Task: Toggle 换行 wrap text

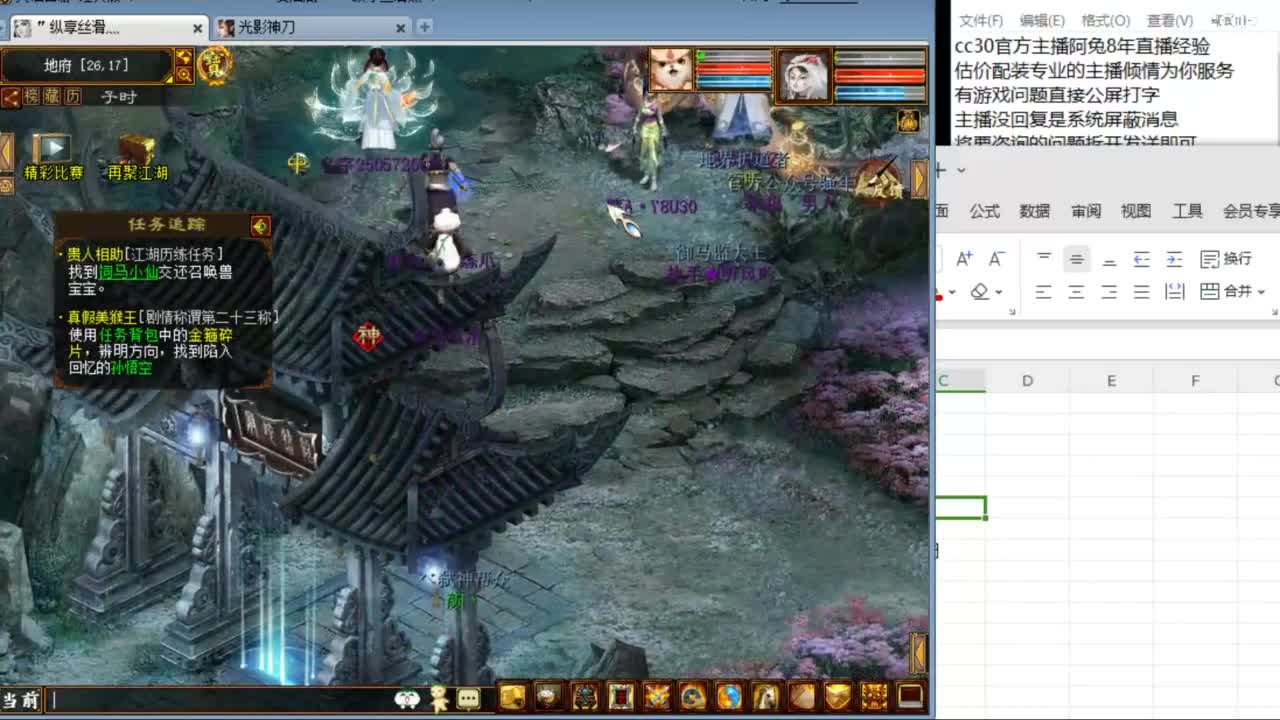Action: 1225,259
